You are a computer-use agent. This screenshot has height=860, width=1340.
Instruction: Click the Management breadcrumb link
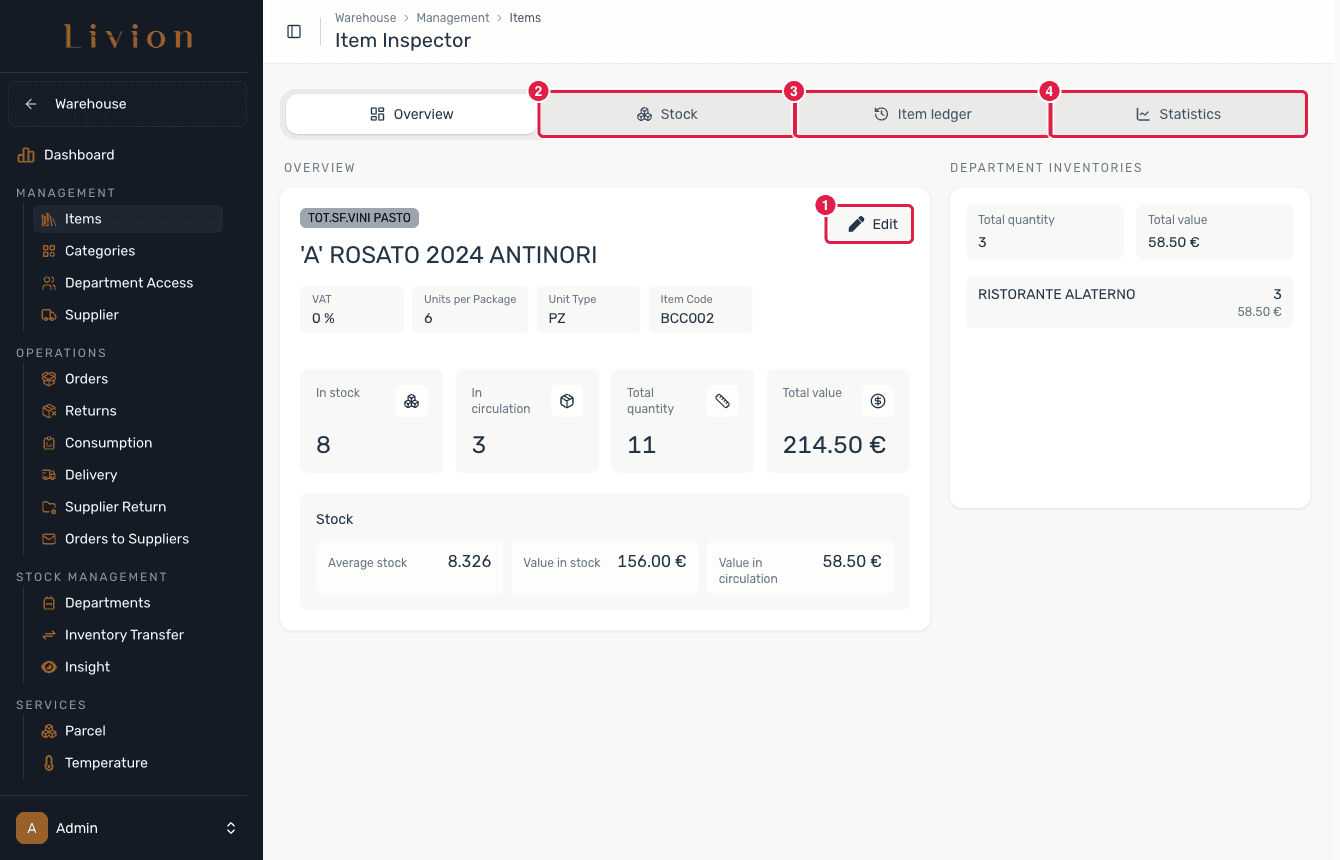(x=453, y=18)
